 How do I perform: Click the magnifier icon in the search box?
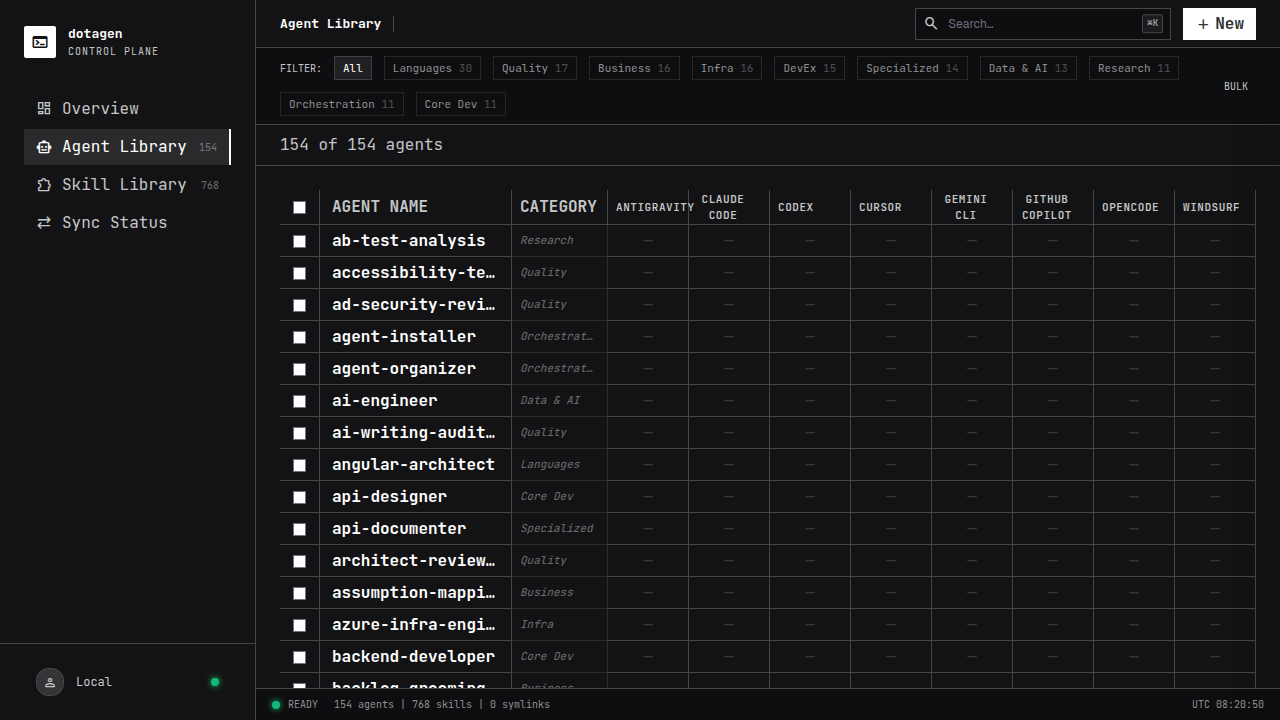931,23
